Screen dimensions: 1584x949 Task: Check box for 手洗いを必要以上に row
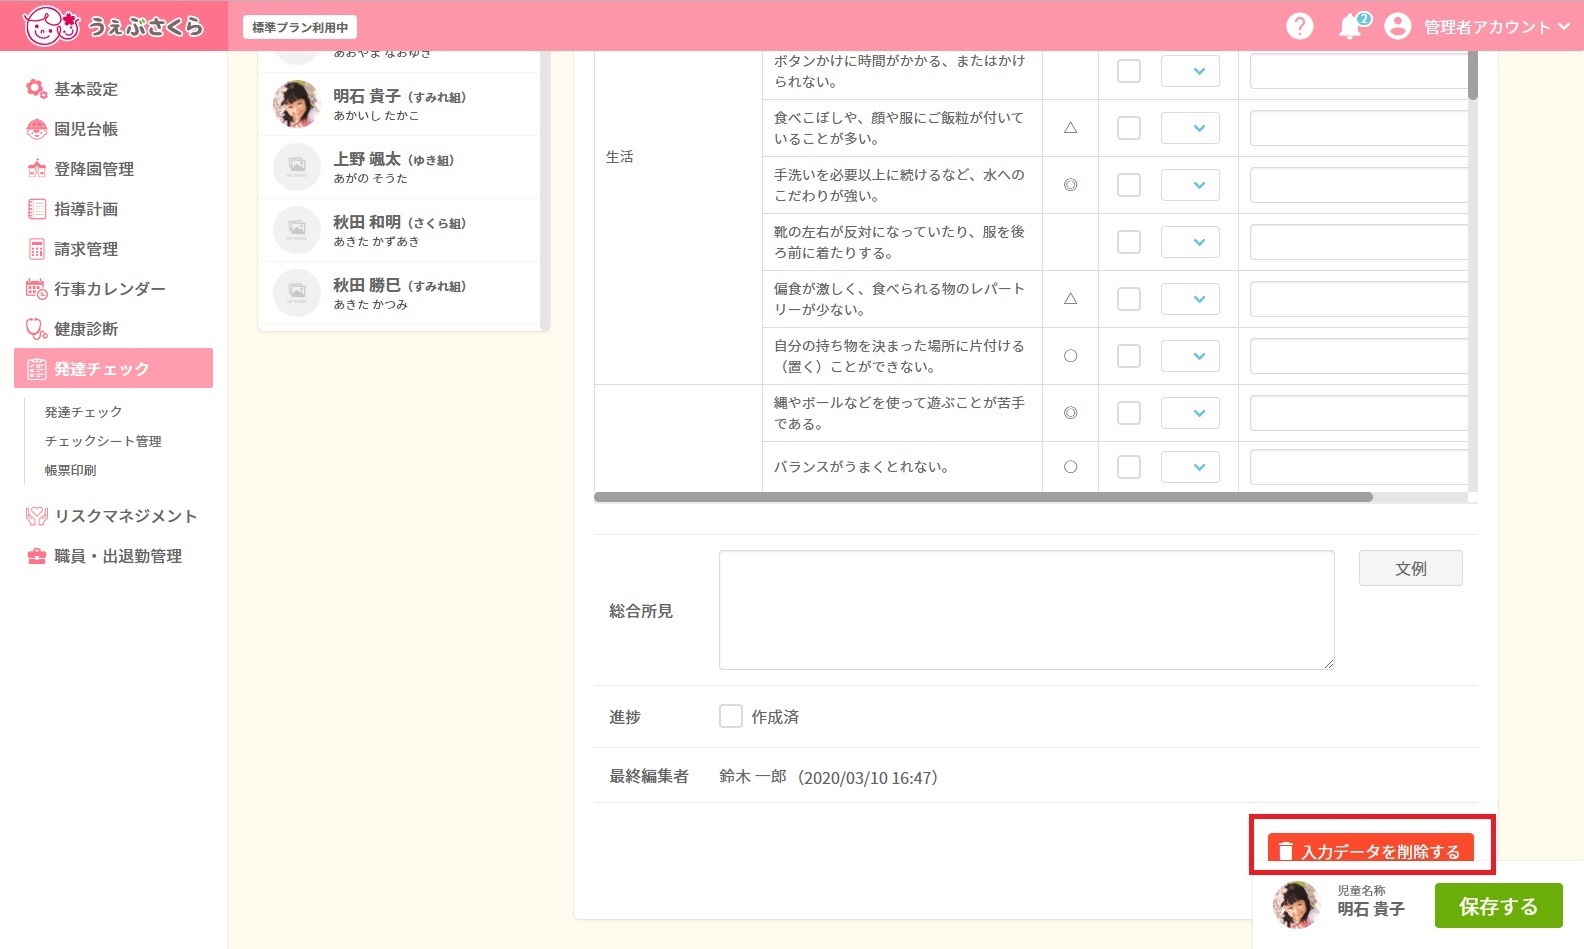pos(1128,185)
